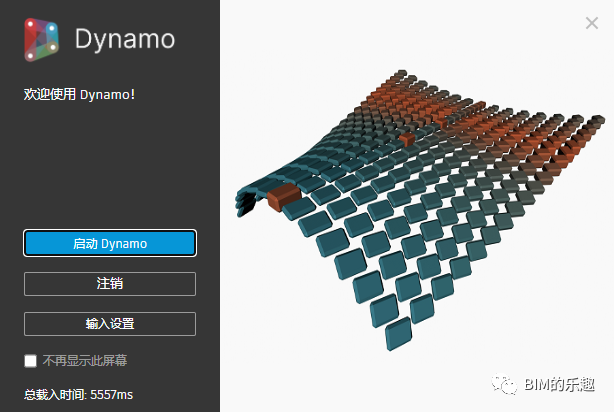Click the tiled surface splash image

[x=421, y=210]
